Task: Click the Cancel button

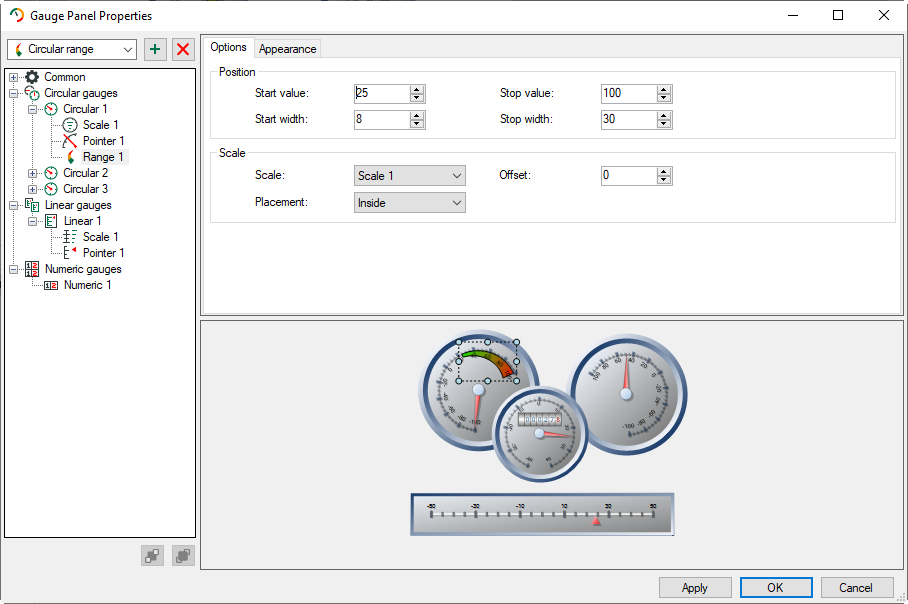Action: pyautogui.click(x=856, y=587)
